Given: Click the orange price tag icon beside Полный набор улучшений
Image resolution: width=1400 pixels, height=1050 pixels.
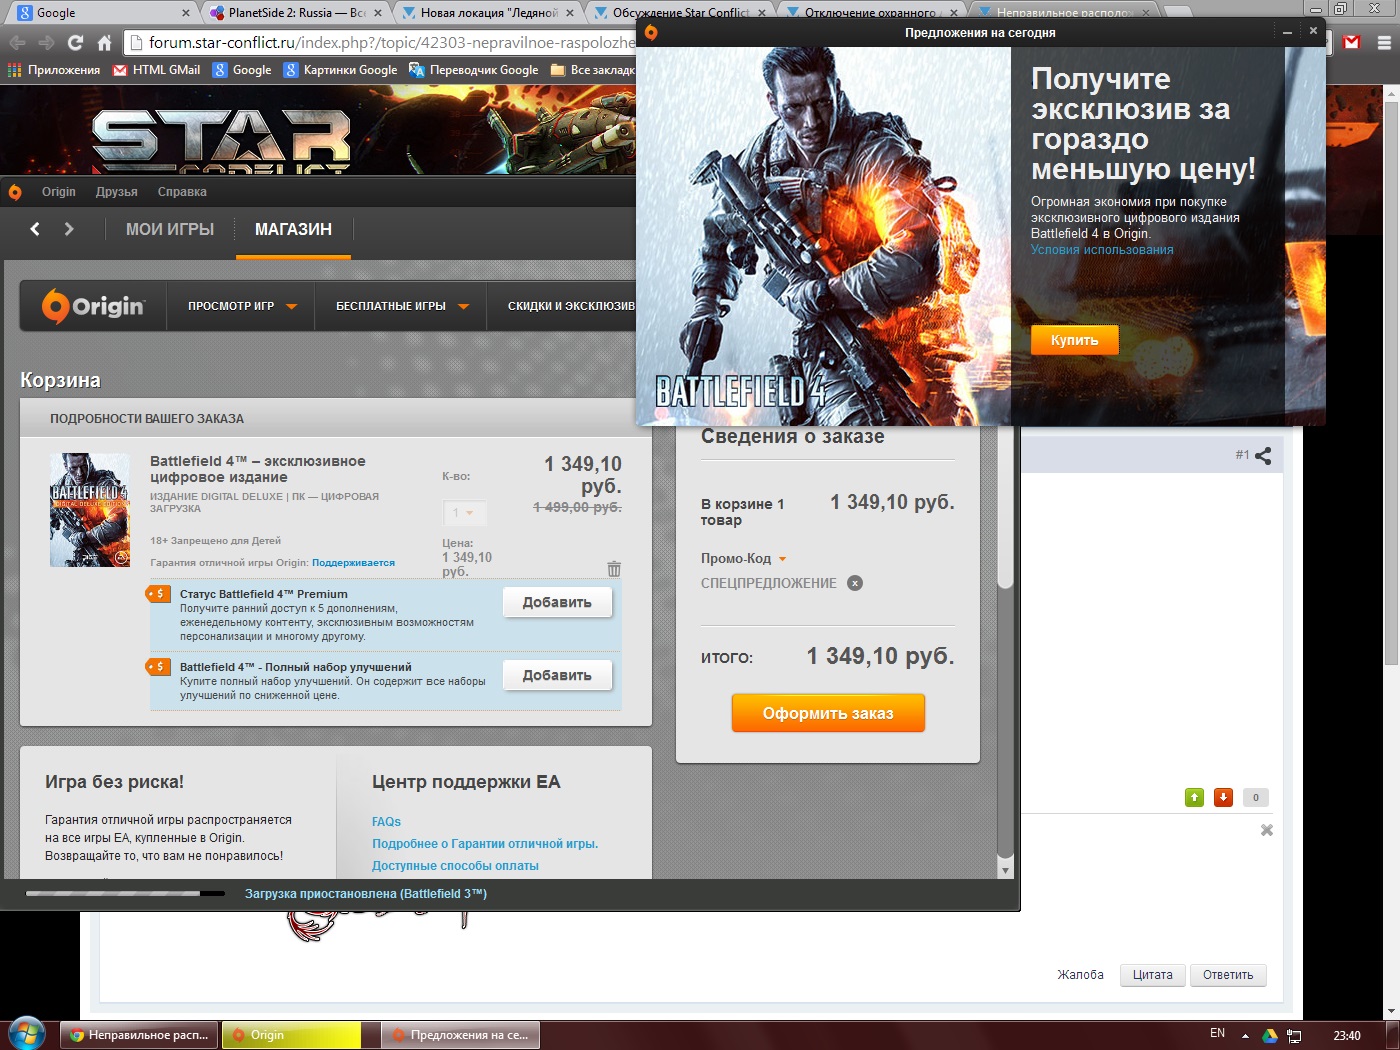Looking at the screenshot, I should point(158,667).
